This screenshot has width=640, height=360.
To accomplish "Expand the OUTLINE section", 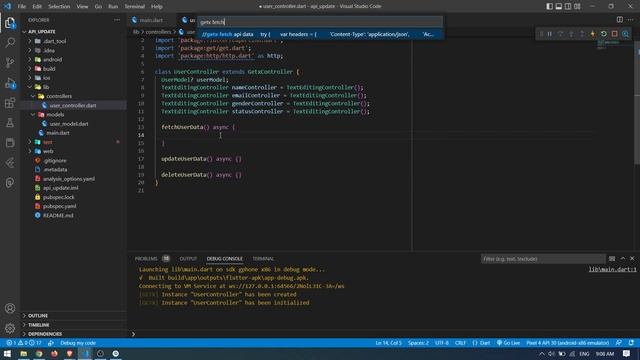I will point(73,316).
